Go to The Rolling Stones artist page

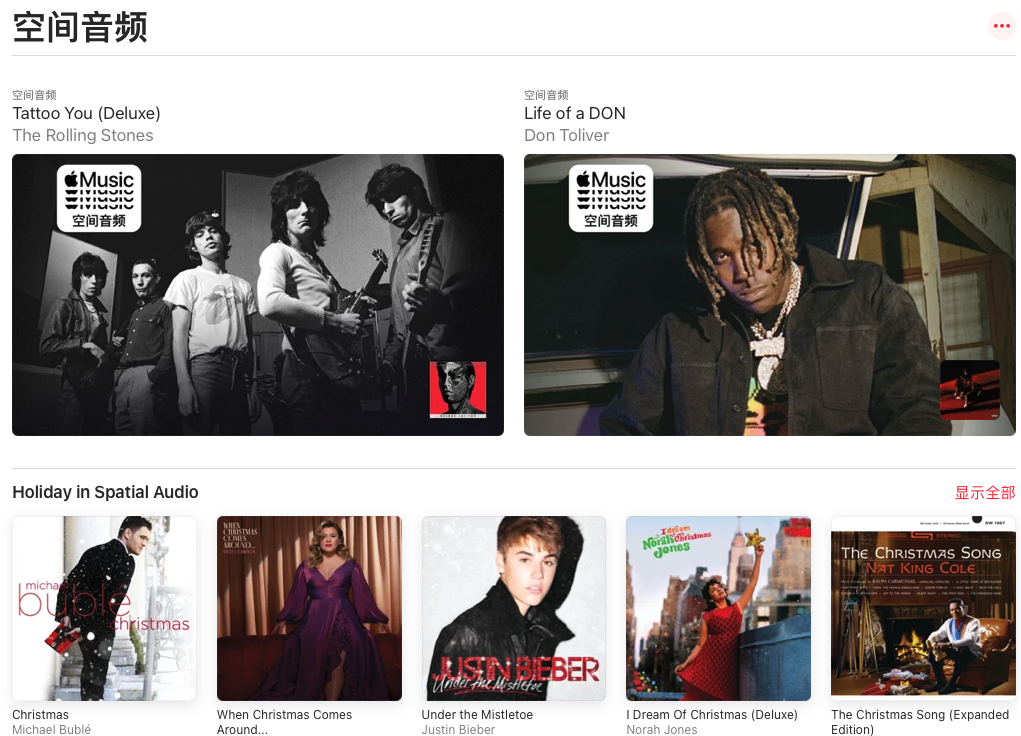83,135
